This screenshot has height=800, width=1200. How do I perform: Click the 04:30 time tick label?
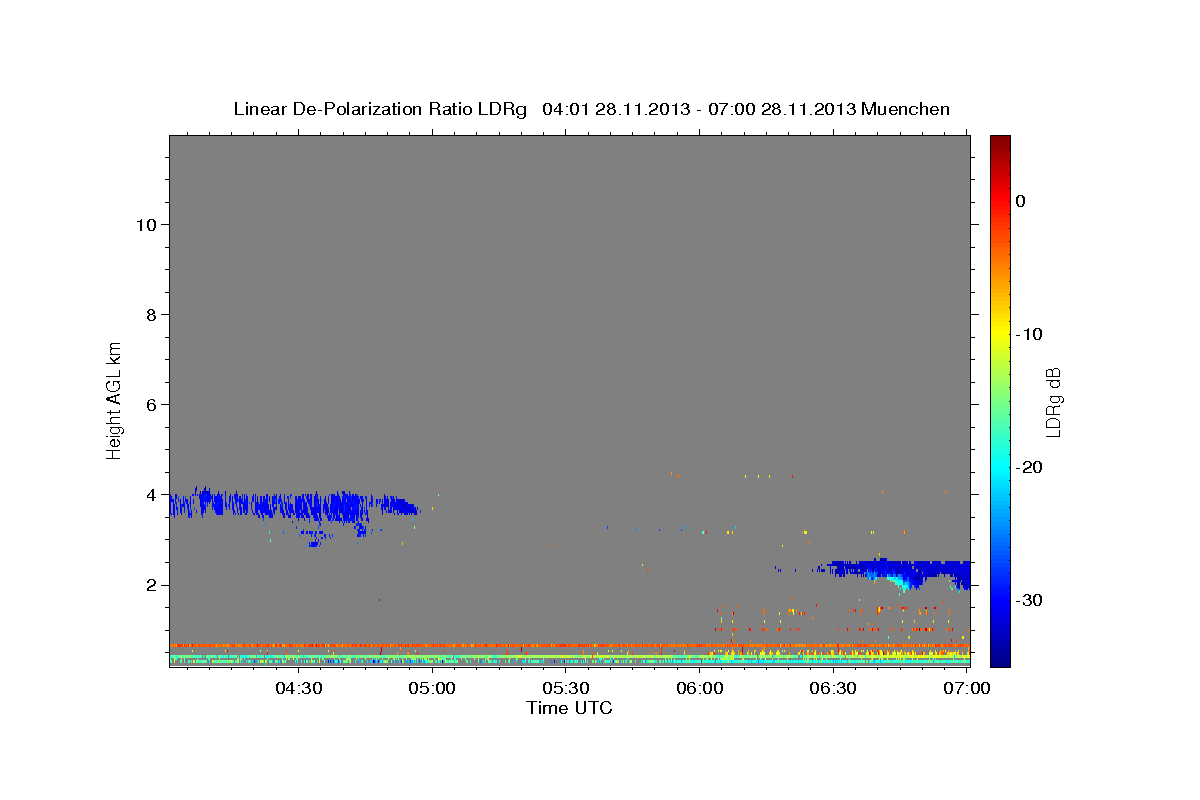pyautogui.click(x=298, y=688)
